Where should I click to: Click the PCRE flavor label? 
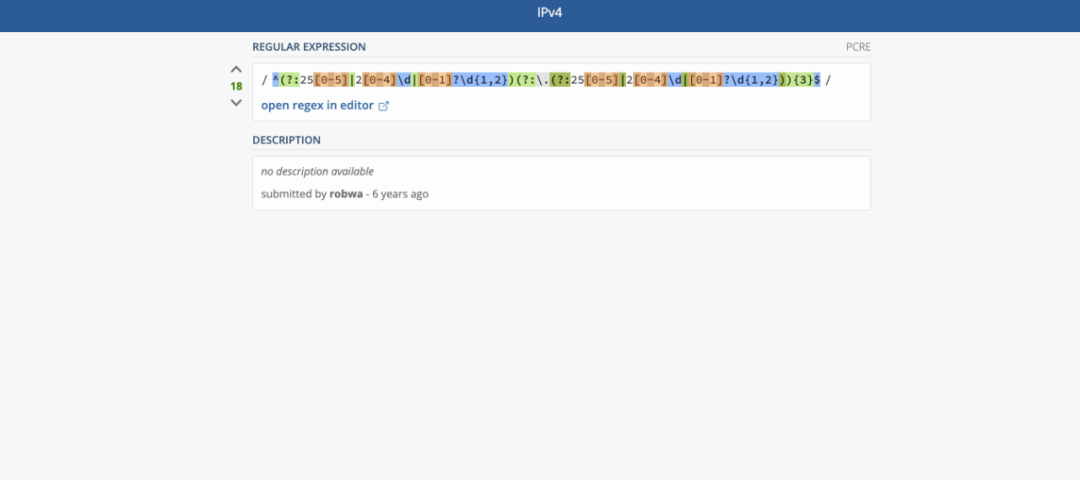[858, 47]
